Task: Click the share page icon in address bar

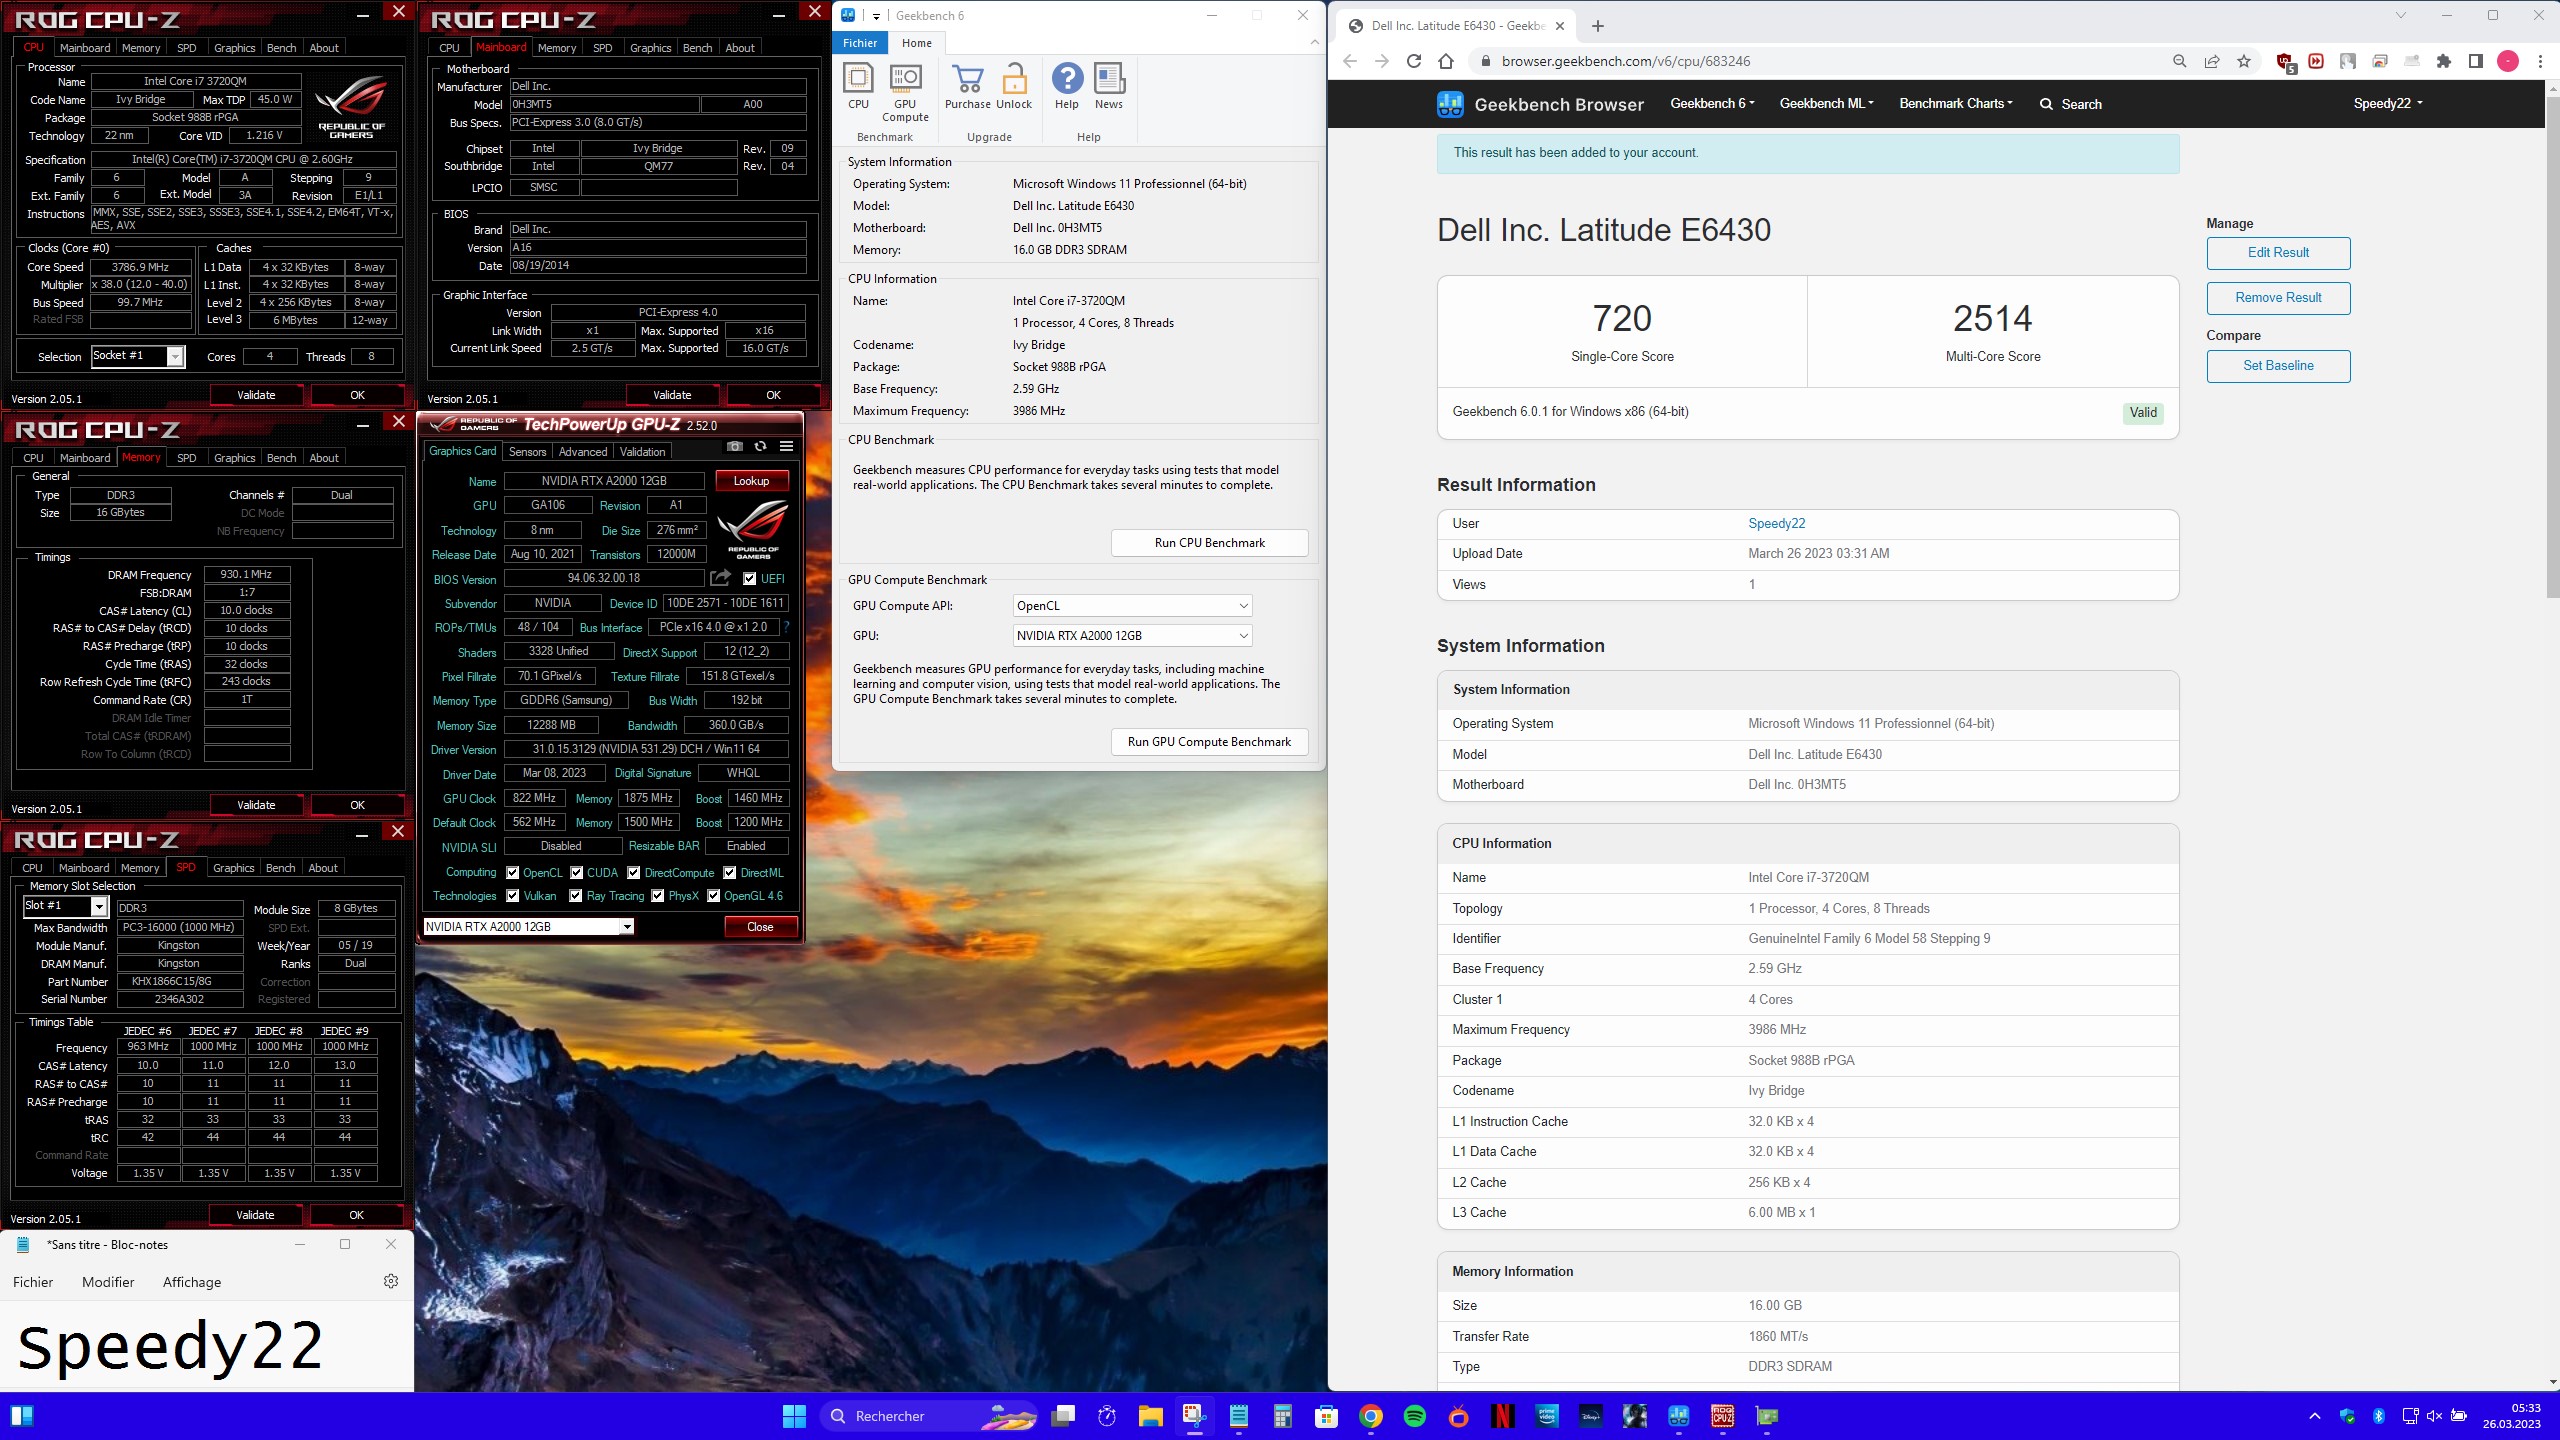Action: click(2212, 61)
